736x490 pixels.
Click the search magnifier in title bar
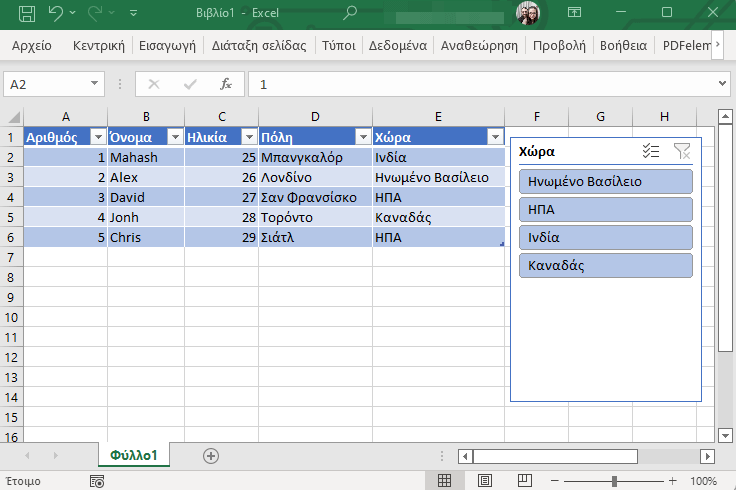pyautogui.click(x=350, y=13)
